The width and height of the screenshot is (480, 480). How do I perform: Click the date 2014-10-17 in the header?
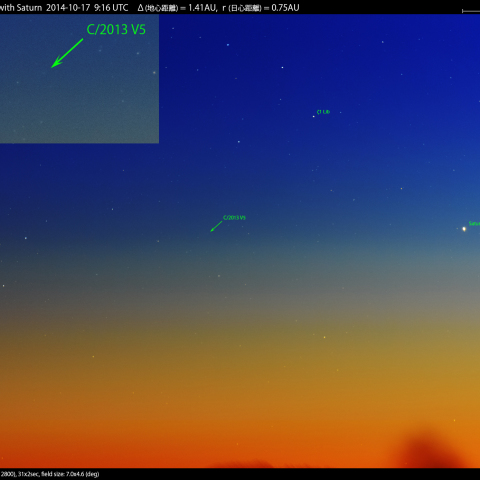pyautogui.click(x=68, y=8)
